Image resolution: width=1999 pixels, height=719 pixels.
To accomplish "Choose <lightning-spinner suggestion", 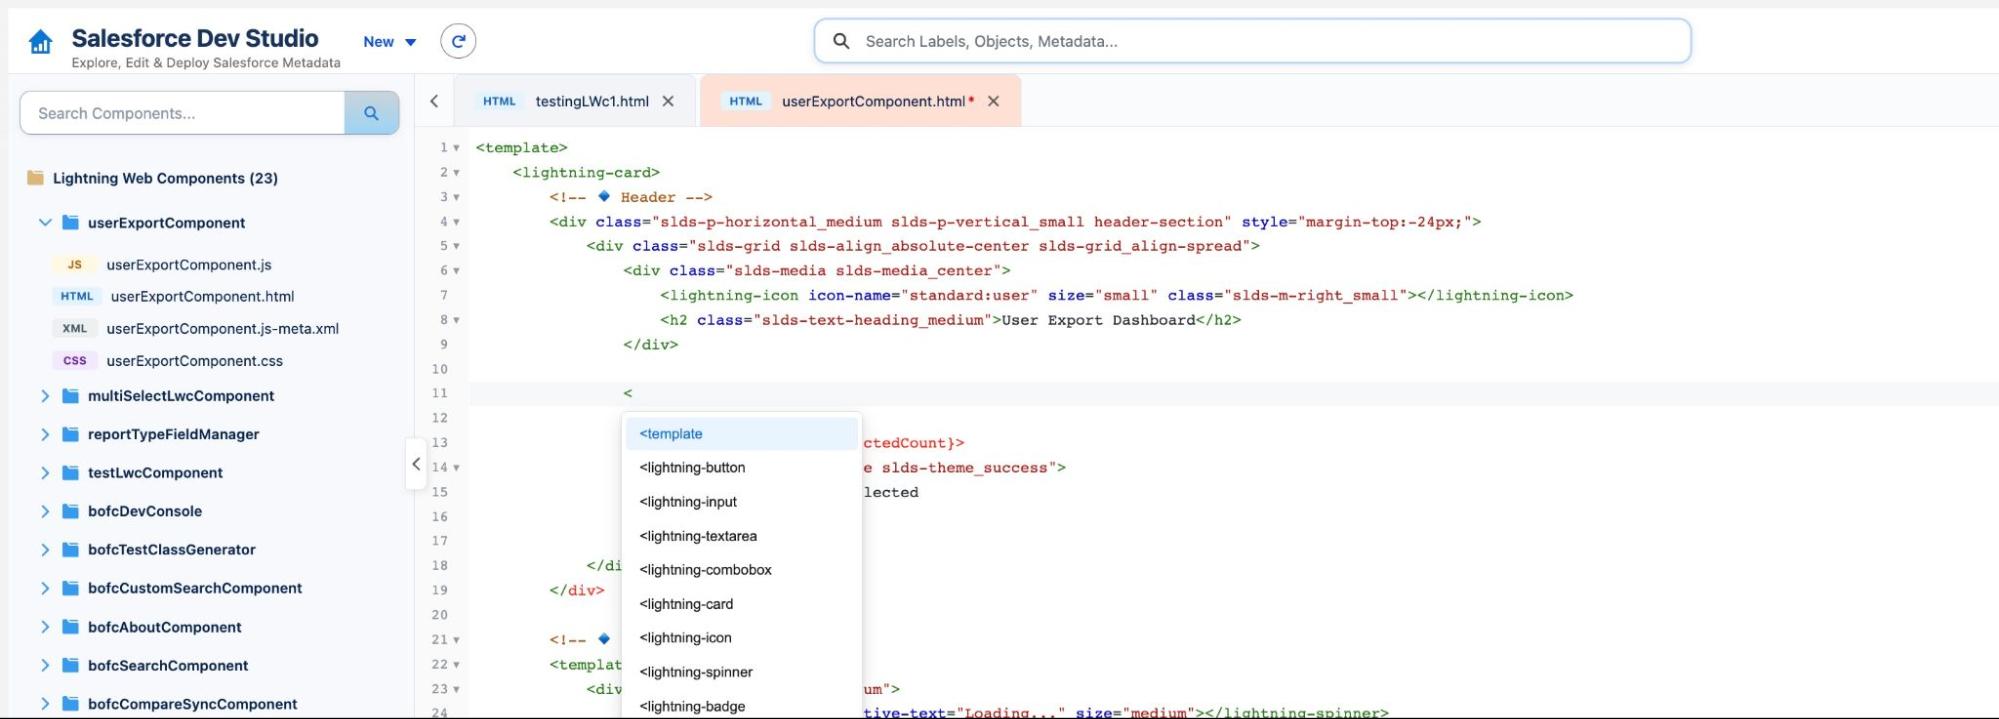I will point(741,672).
